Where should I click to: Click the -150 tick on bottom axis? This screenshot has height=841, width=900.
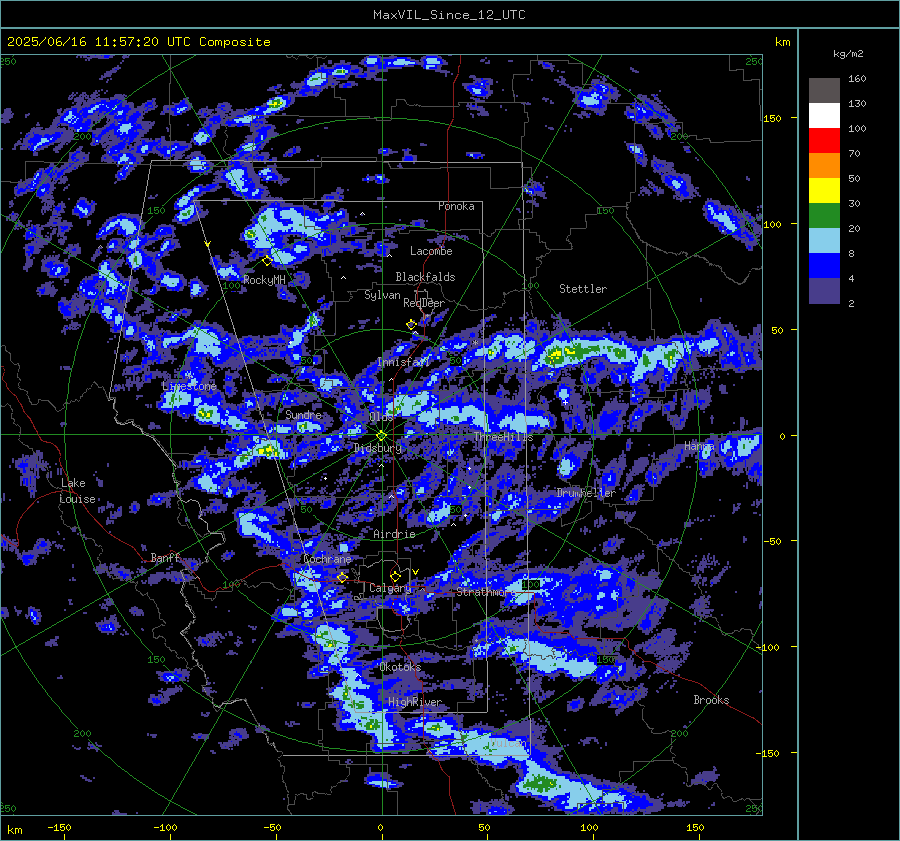click(x=59, y=828)
